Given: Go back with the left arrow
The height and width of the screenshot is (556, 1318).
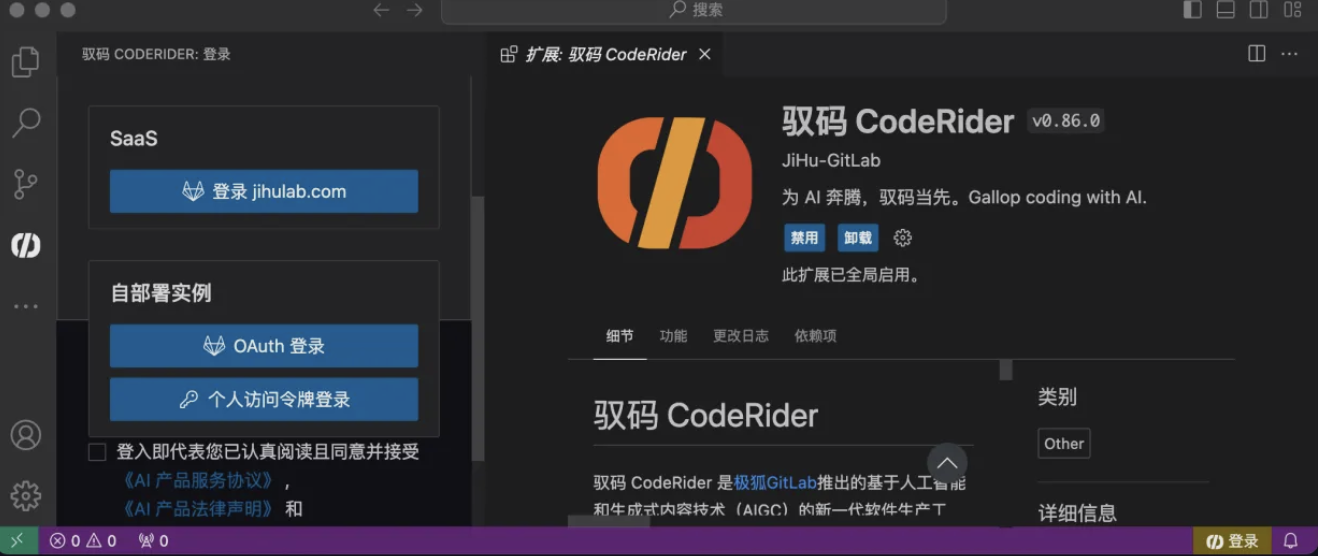Looking at the screenshot, I should pos(381,10).
